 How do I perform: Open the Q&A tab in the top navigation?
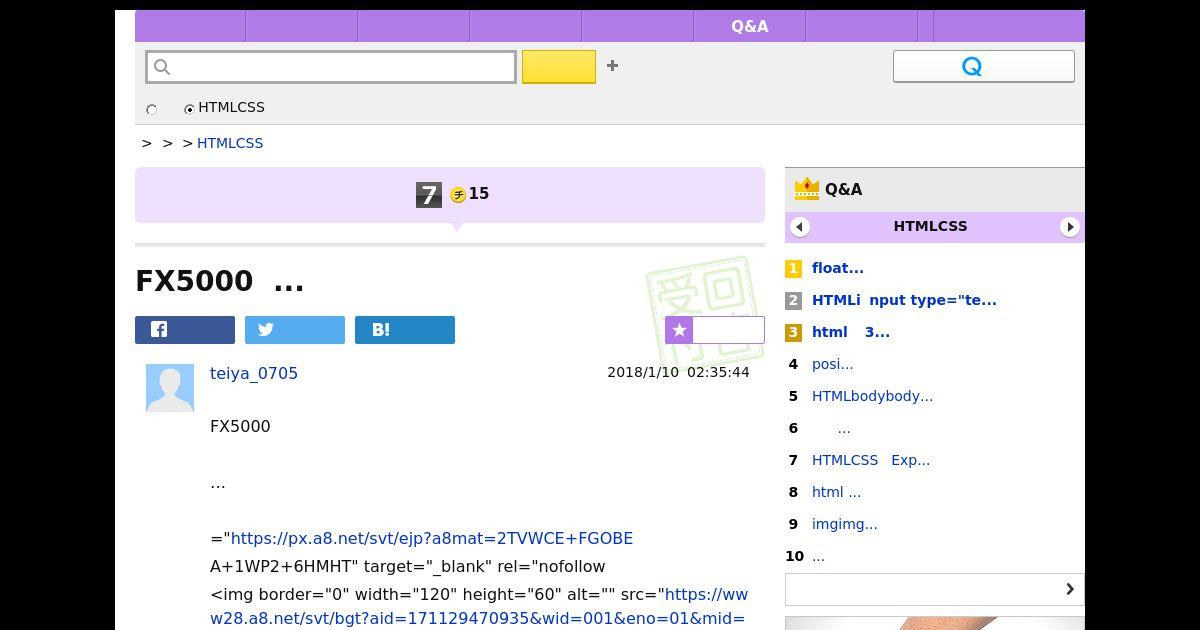coord(750,26)
